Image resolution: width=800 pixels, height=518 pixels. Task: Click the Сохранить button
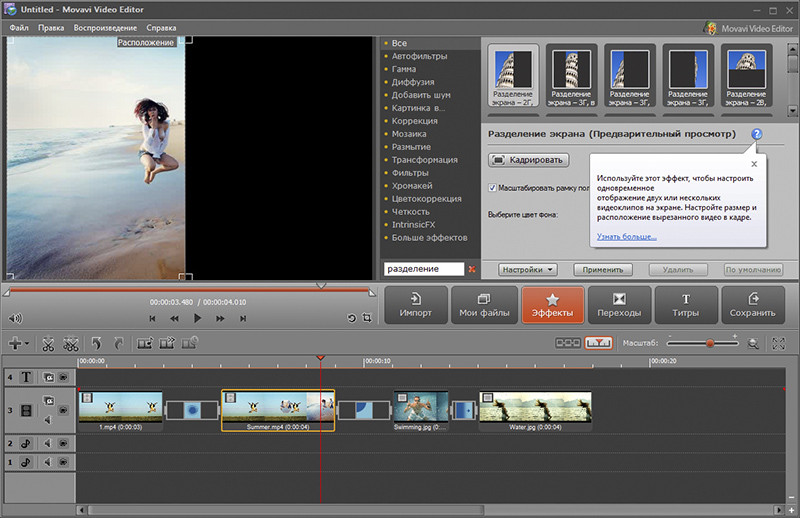[x=753, y=305]
